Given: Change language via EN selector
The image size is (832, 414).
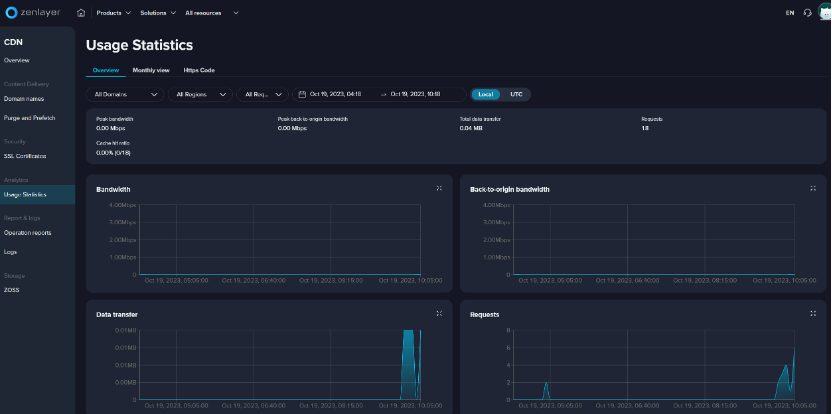Looking at the screenshot, I should (x=790, y=13).
